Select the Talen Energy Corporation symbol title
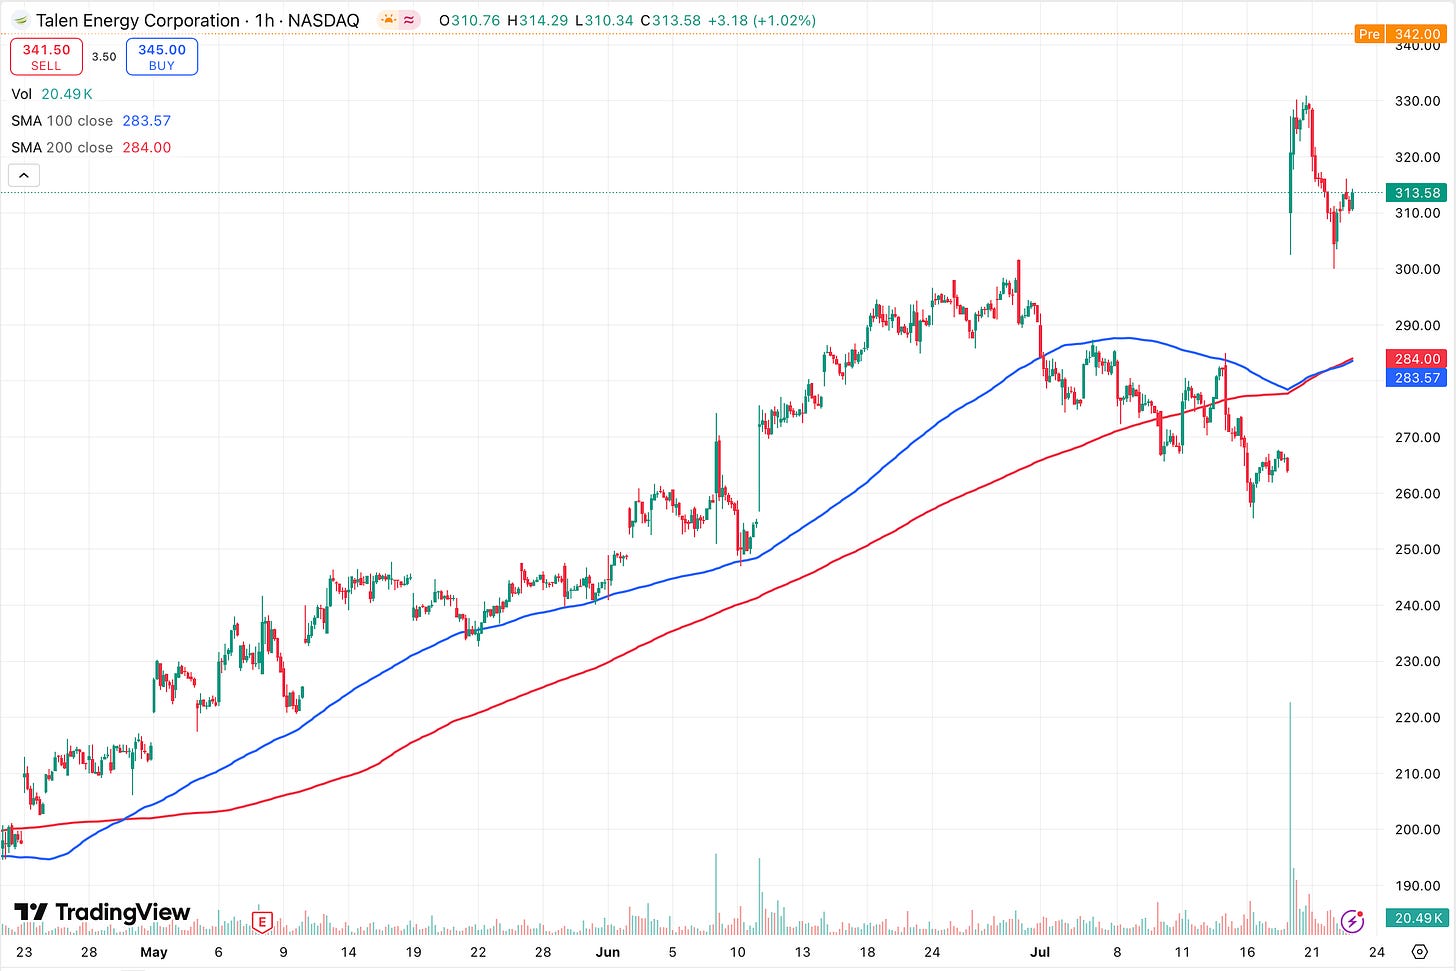This screenshot has width=1456, height=971. click(x=138, y=20)
